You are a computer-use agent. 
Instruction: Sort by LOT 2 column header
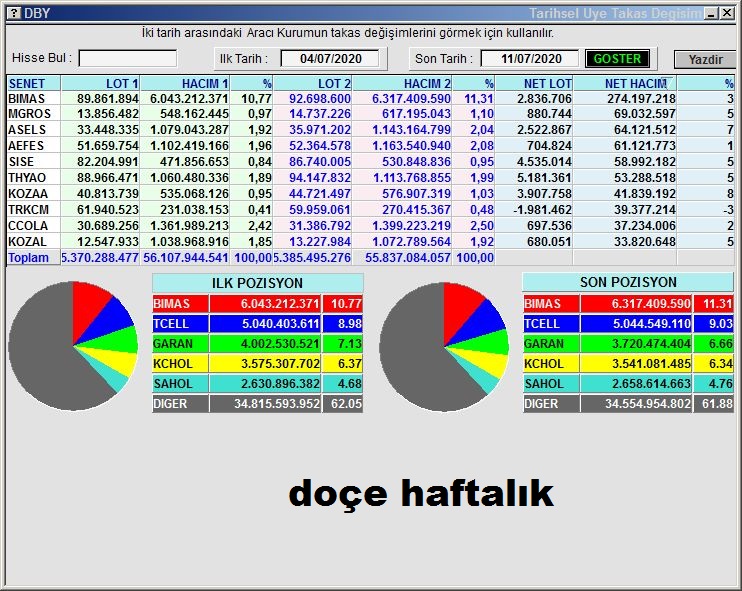coord(313,83)
